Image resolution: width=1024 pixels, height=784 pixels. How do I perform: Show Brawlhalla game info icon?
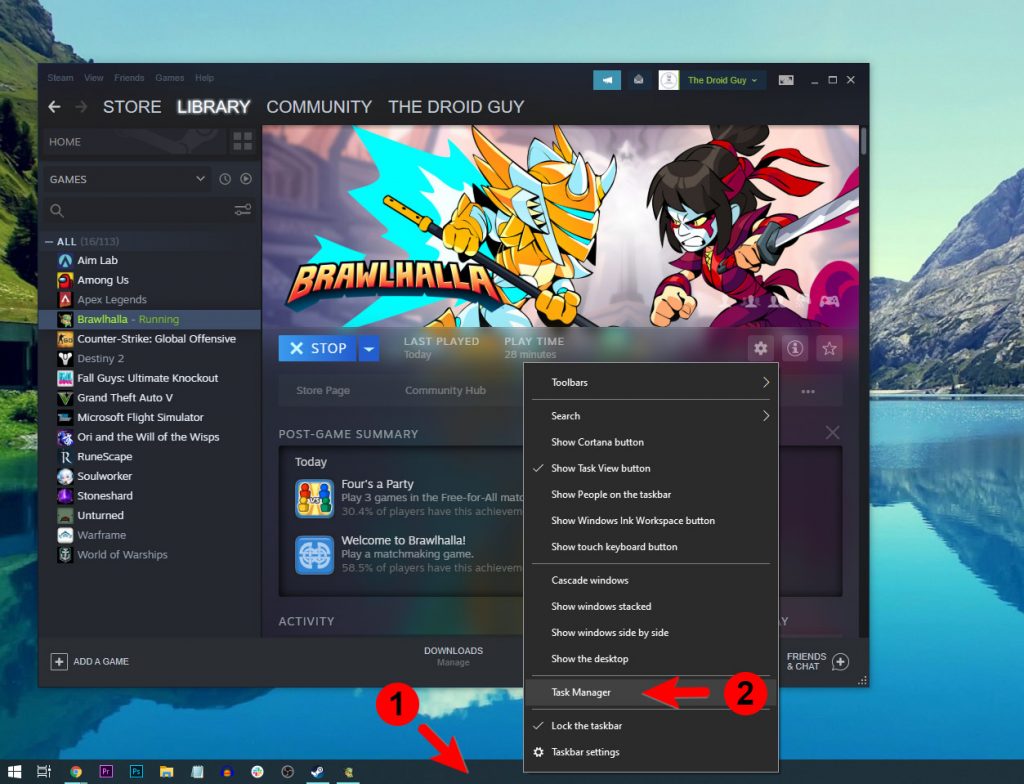[x=795, y=348]
